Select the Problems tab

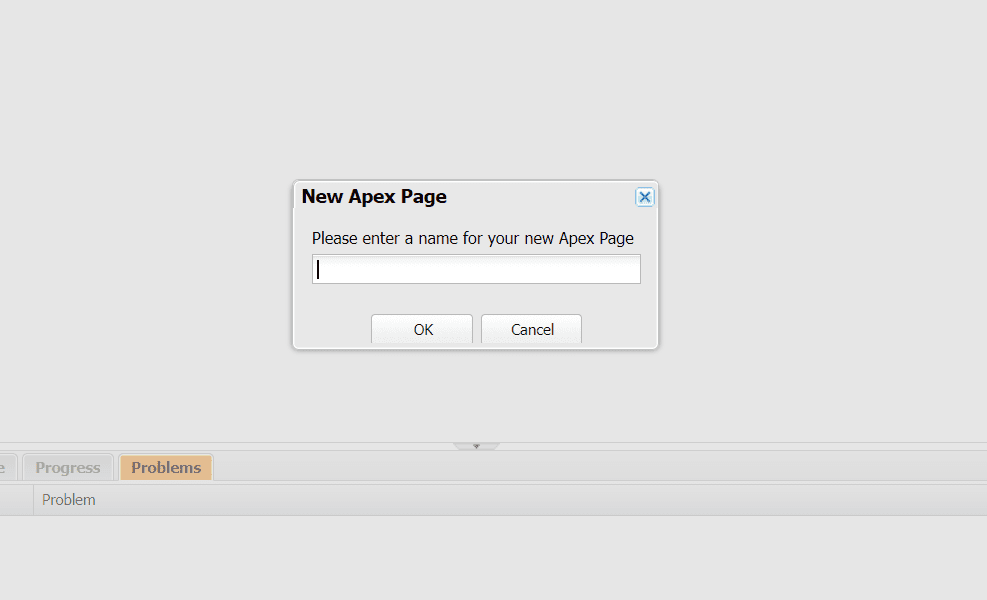coord(166,467)
